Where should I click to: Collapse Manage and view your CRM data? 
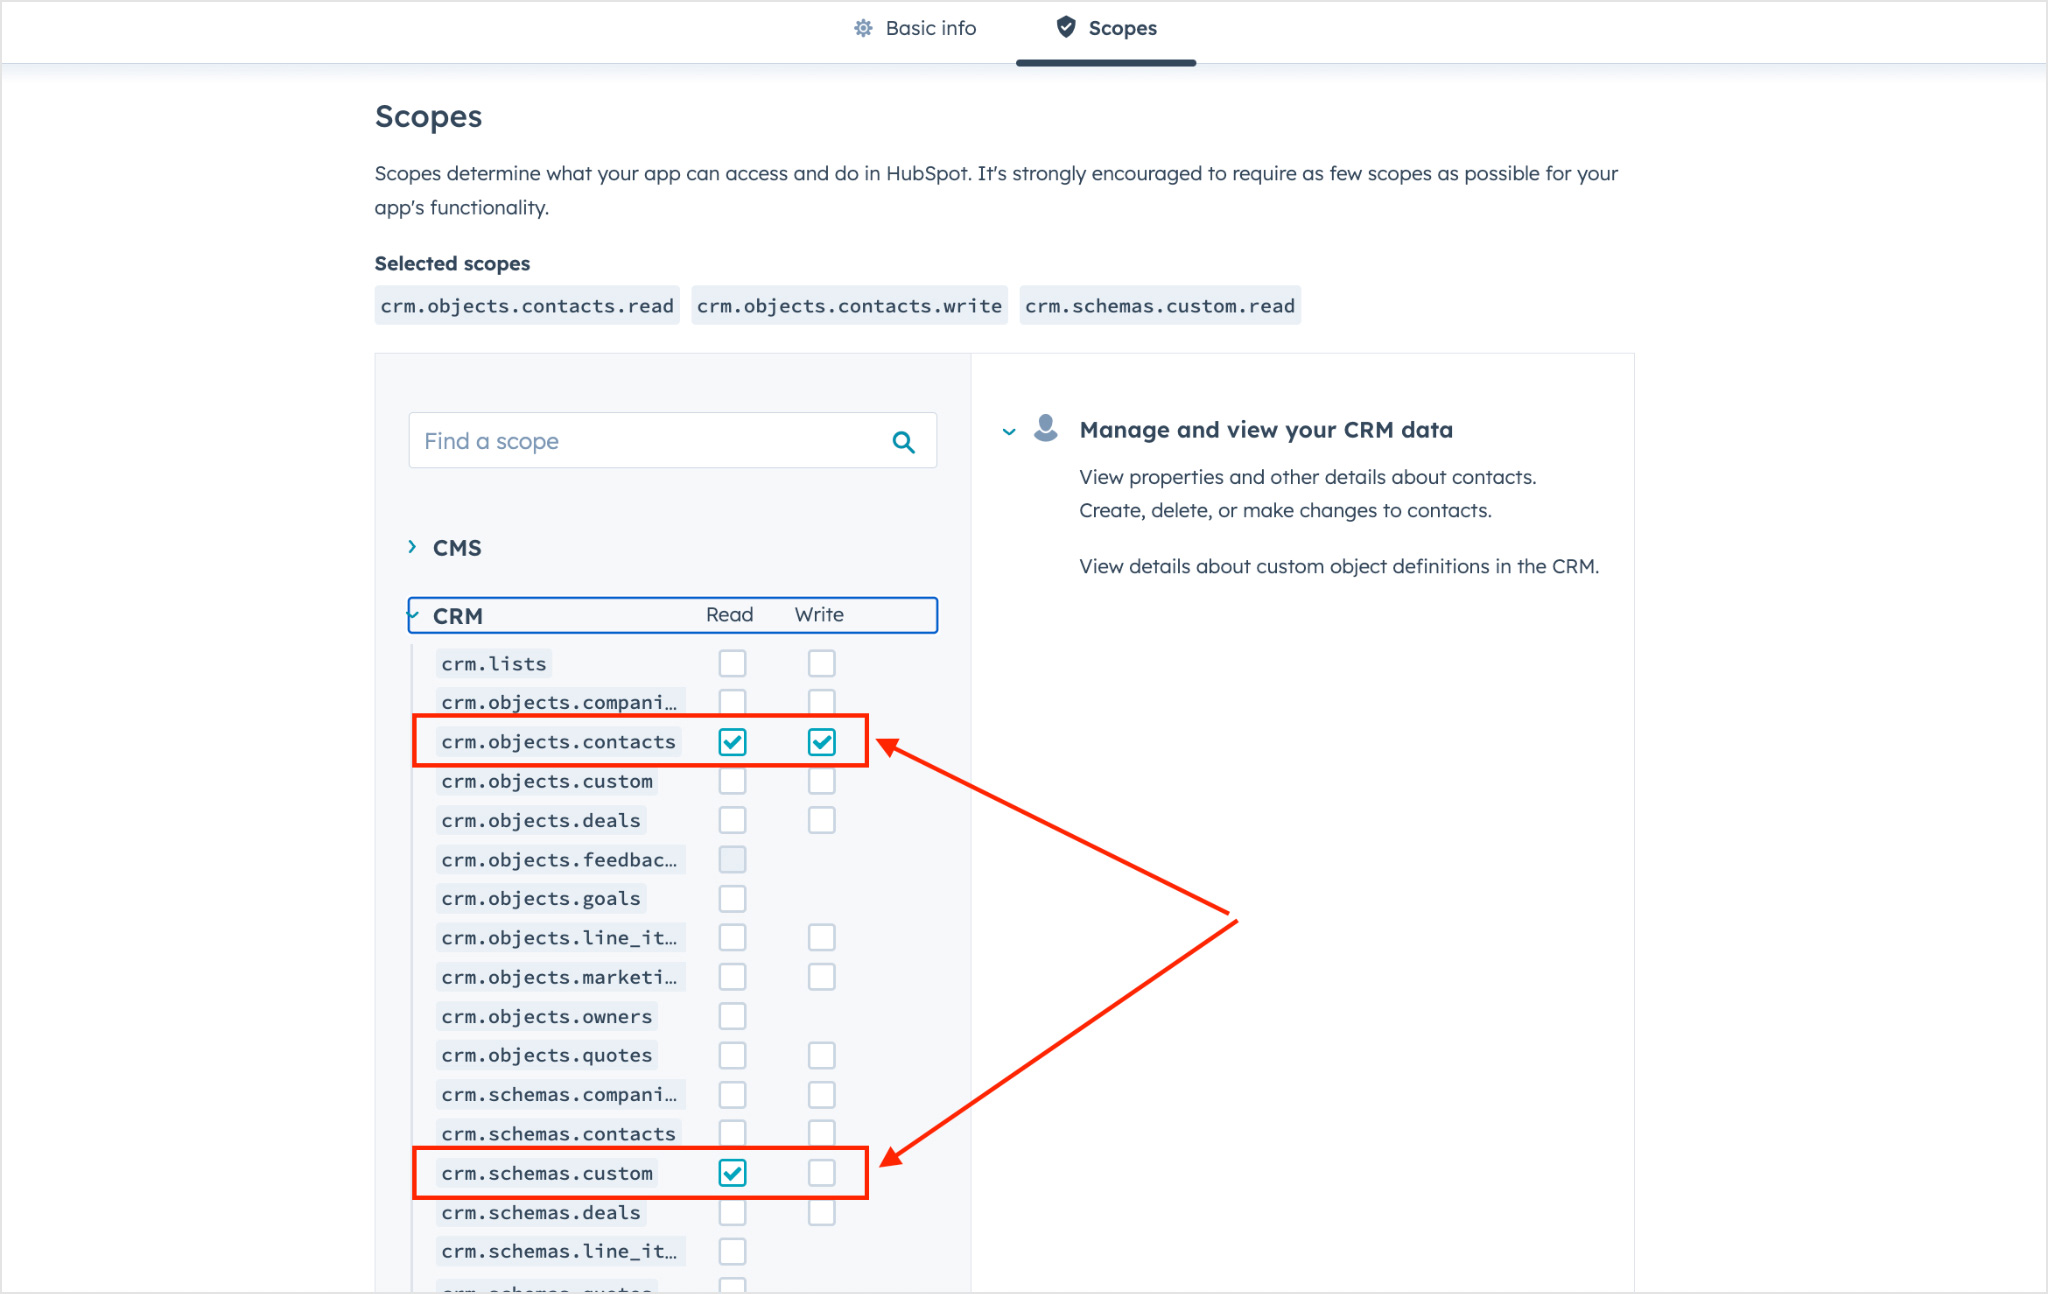point(1009,431)
